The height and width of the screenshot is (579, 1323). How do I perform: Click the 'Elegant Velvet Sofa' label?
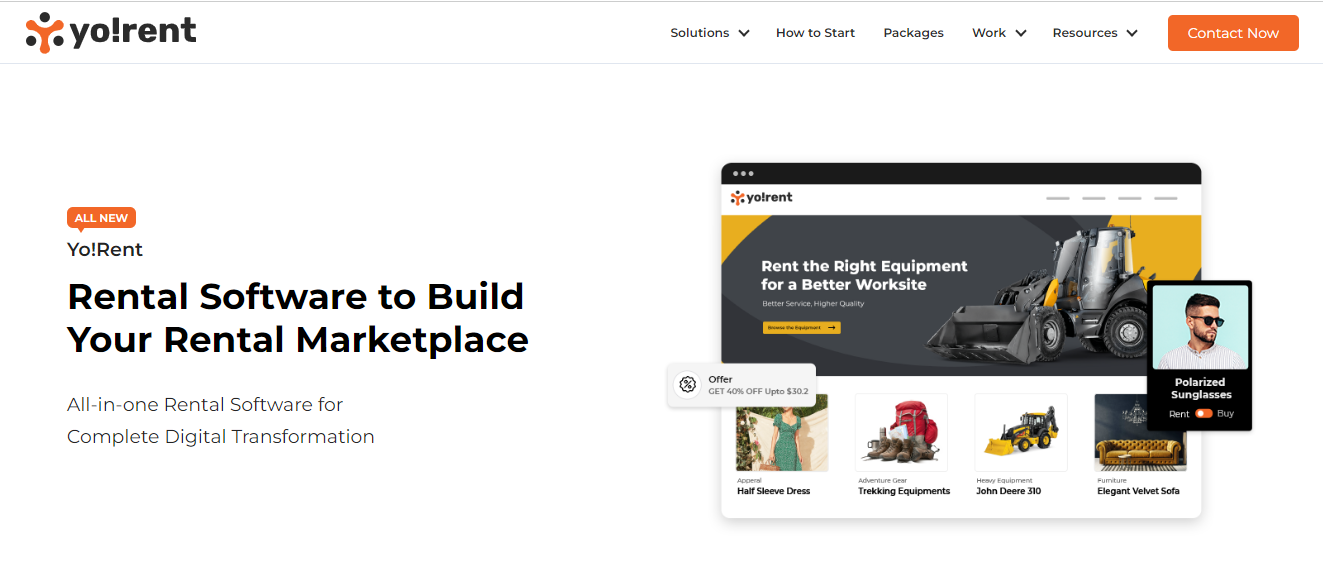1138,491
